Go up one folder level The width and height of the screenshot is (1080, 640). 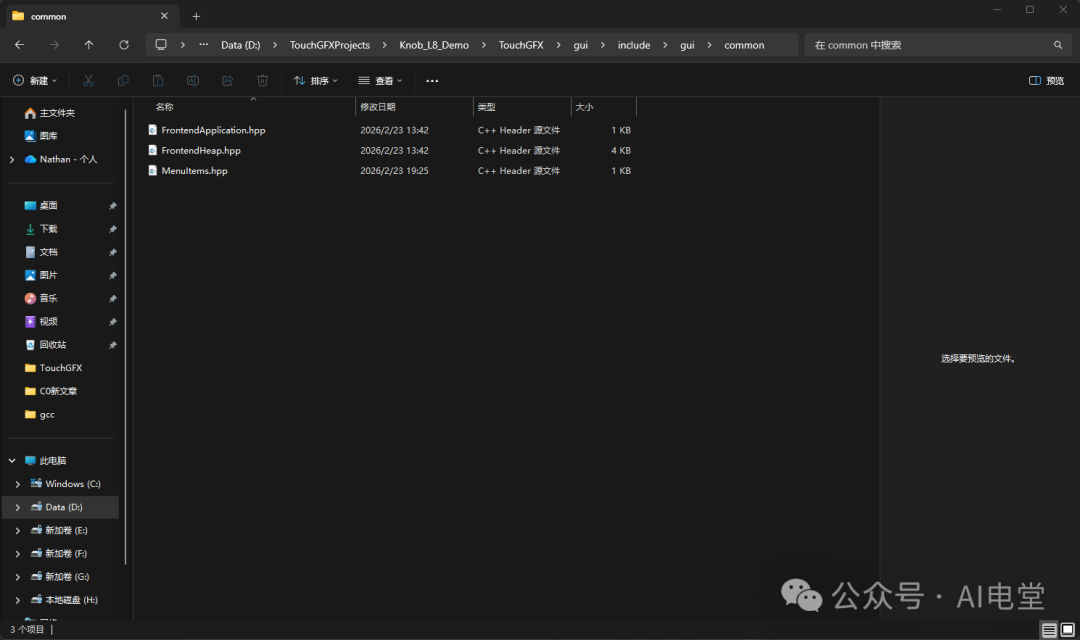coord(89,45)
